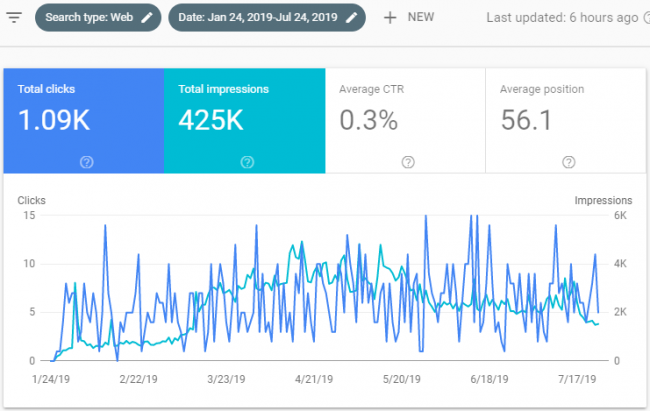Click the 2/22/19 date label

click(x=138, y=379)
